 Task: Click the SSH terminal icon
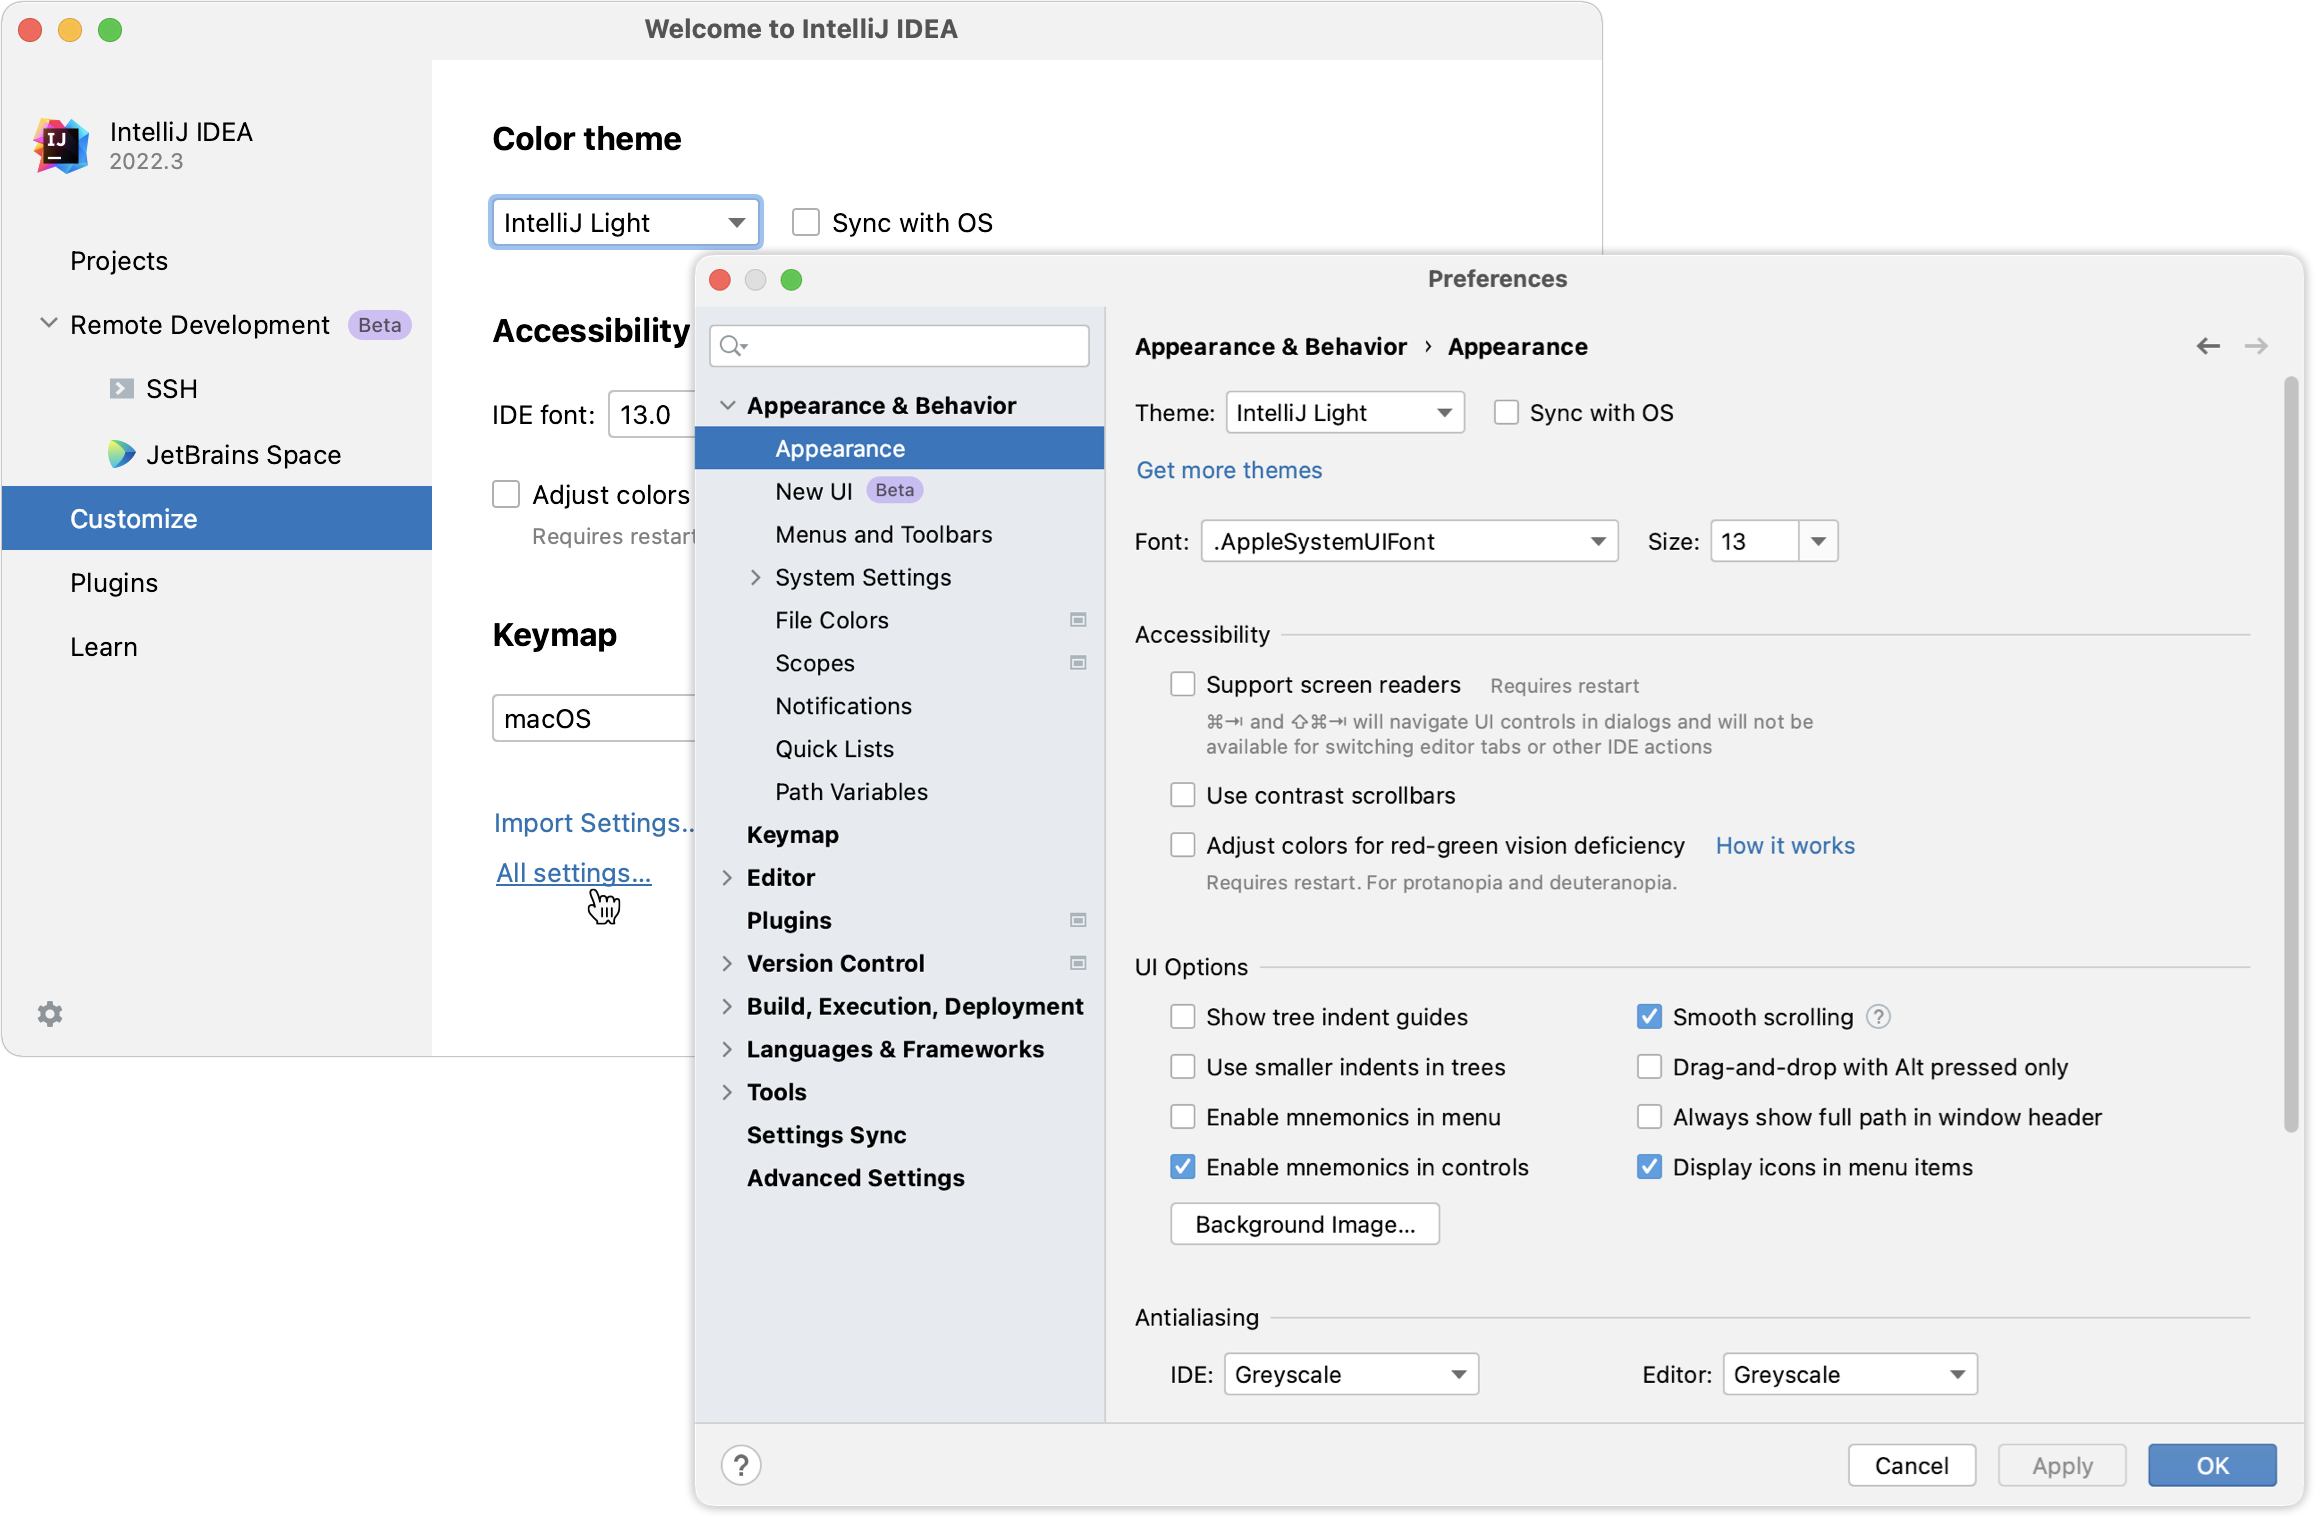pyautogui.click(x=121, y=389)
